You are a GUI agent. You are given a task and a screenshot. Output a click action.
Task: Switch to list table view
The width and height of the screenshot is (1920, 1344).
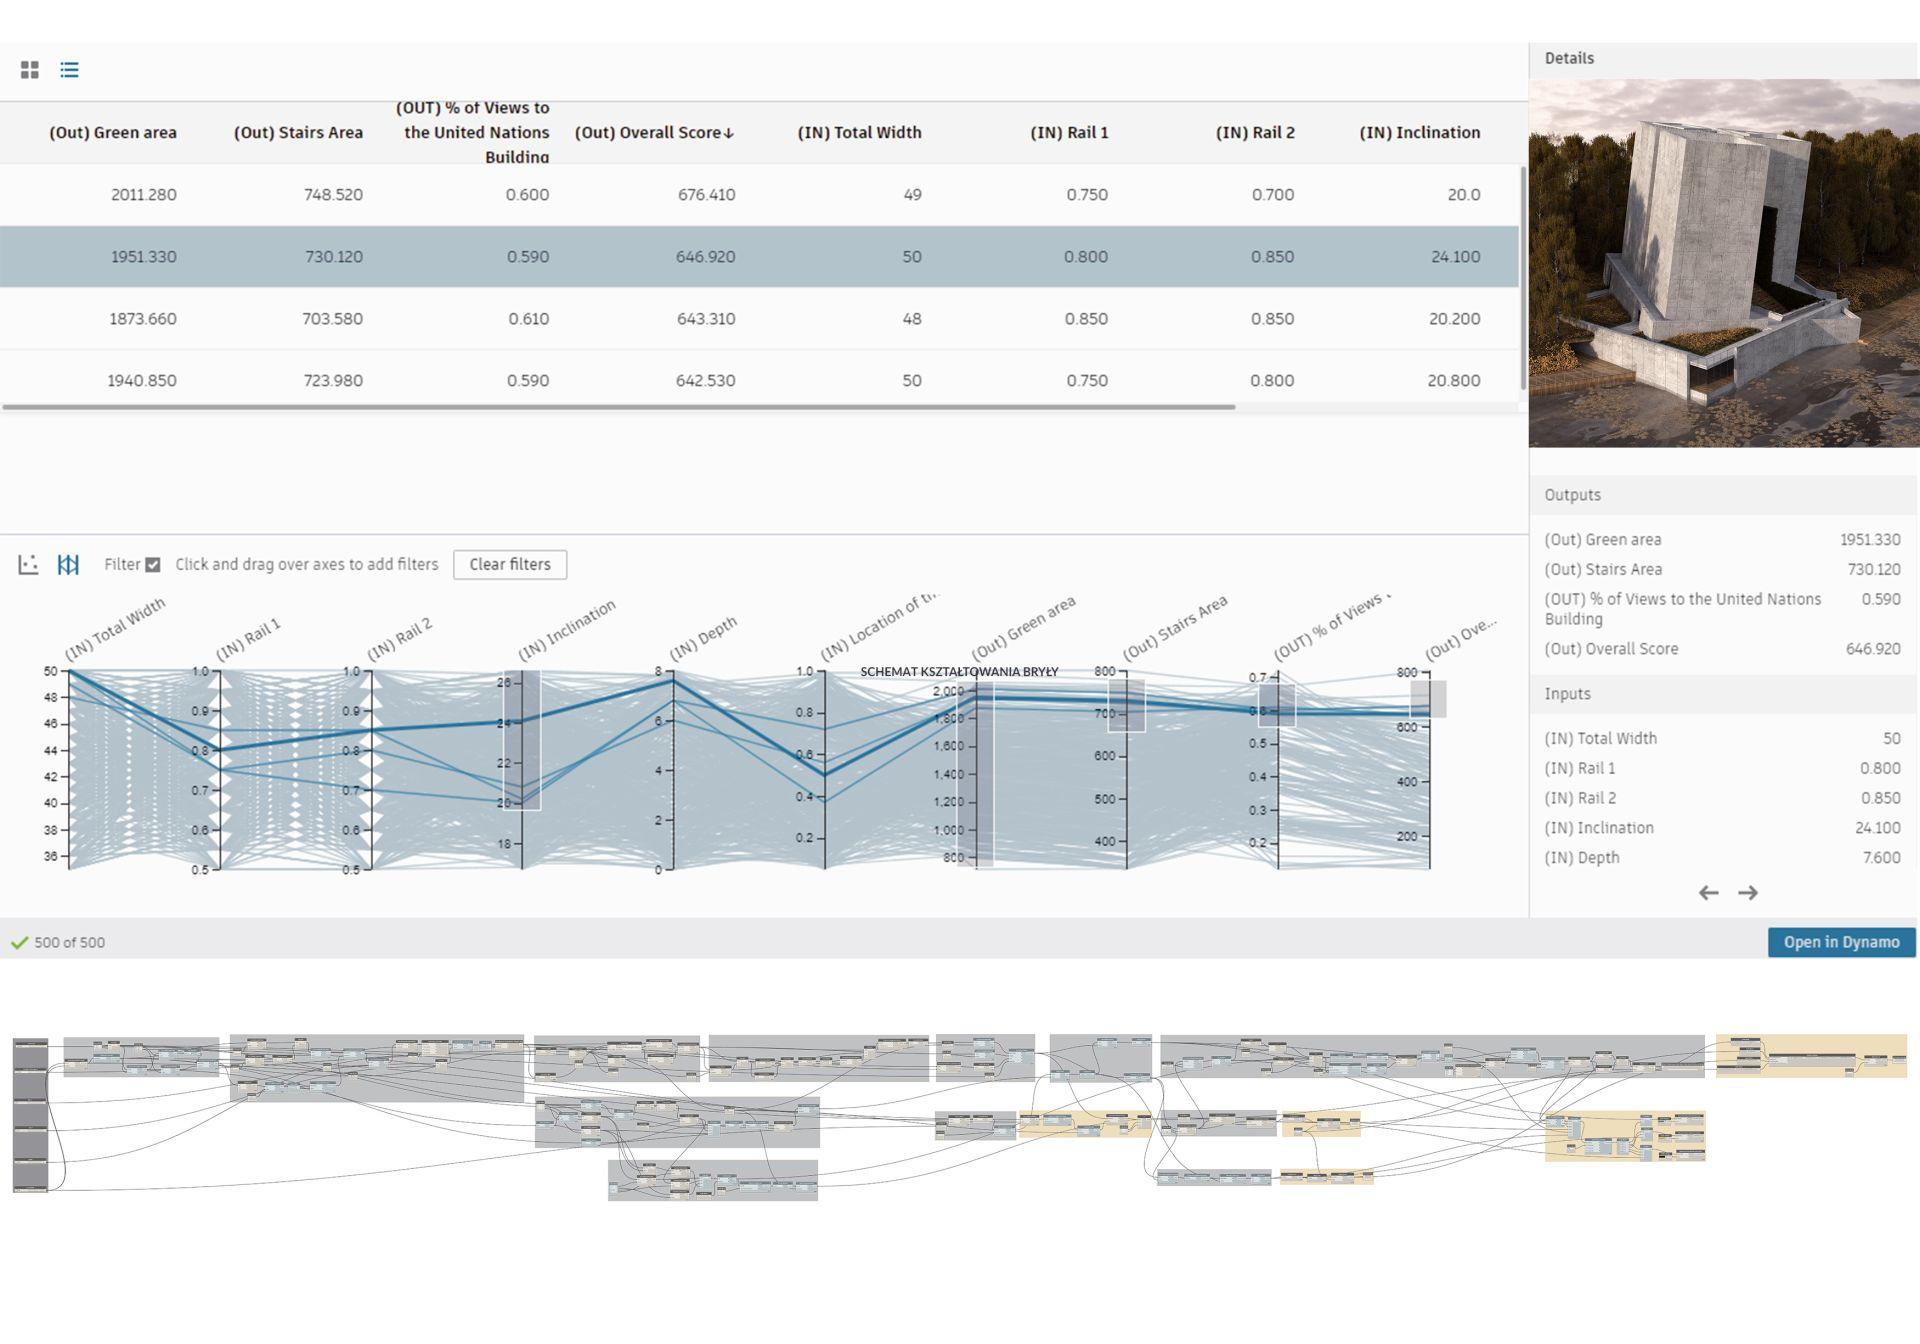69,70
